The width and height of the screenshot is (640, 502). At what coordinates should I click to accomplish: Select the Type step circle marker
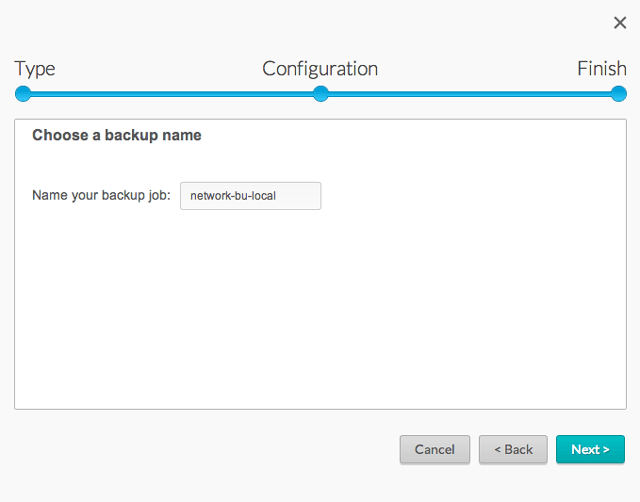pyautogui.click(x=23, y=94)
